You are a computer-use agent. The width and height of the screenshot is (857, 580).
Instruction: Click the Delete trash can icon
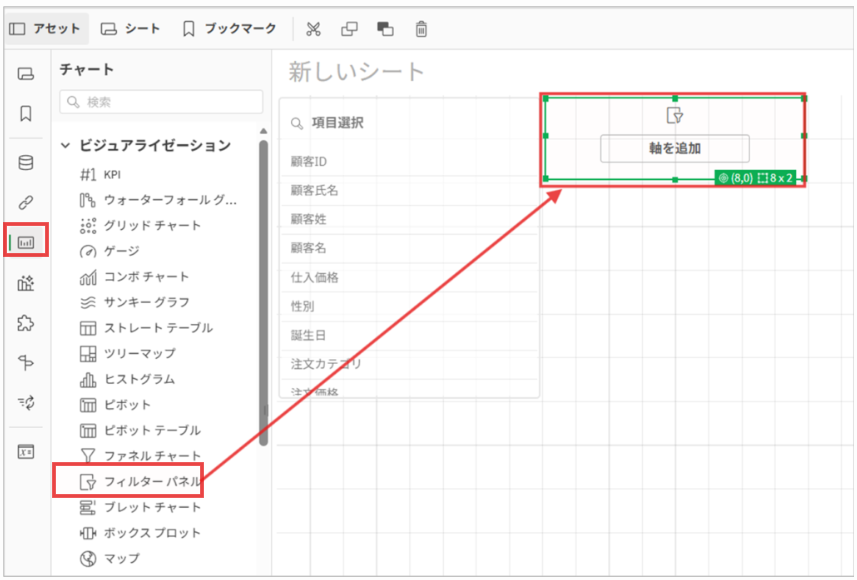coord(422,29)
